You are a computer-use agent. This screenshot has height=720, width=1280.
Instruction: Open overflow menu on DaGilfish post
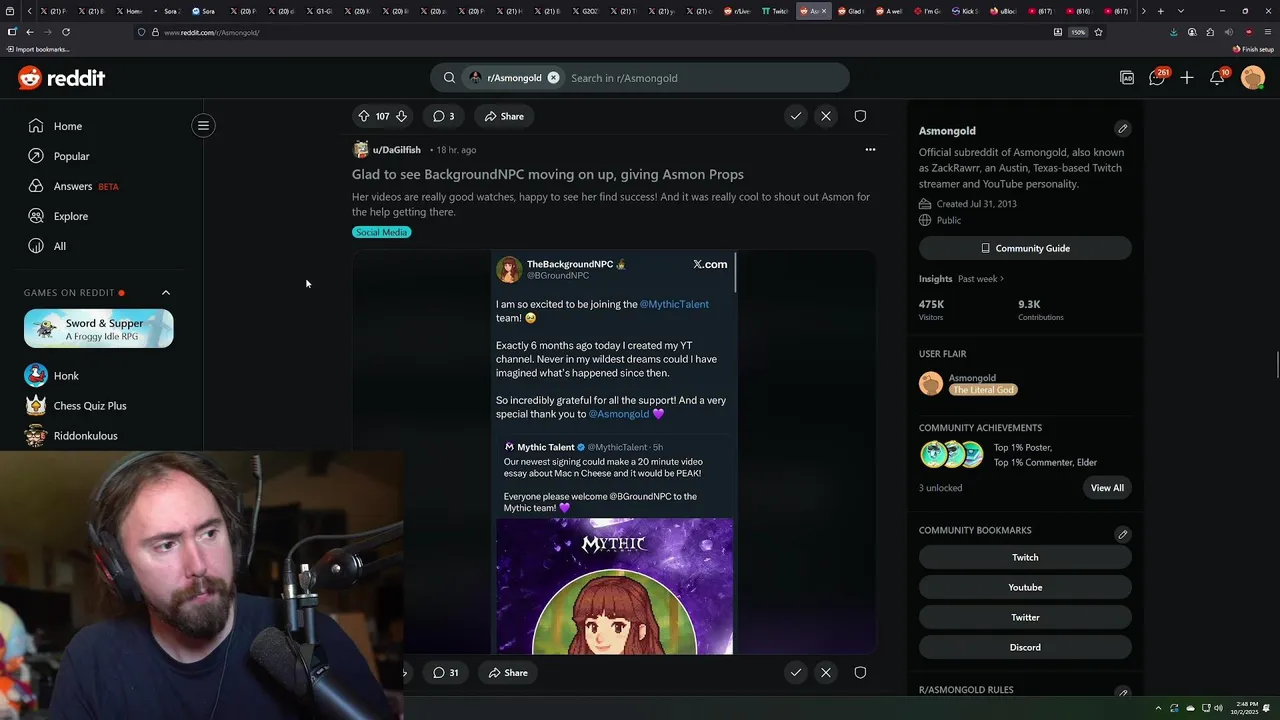click(870, 150)
